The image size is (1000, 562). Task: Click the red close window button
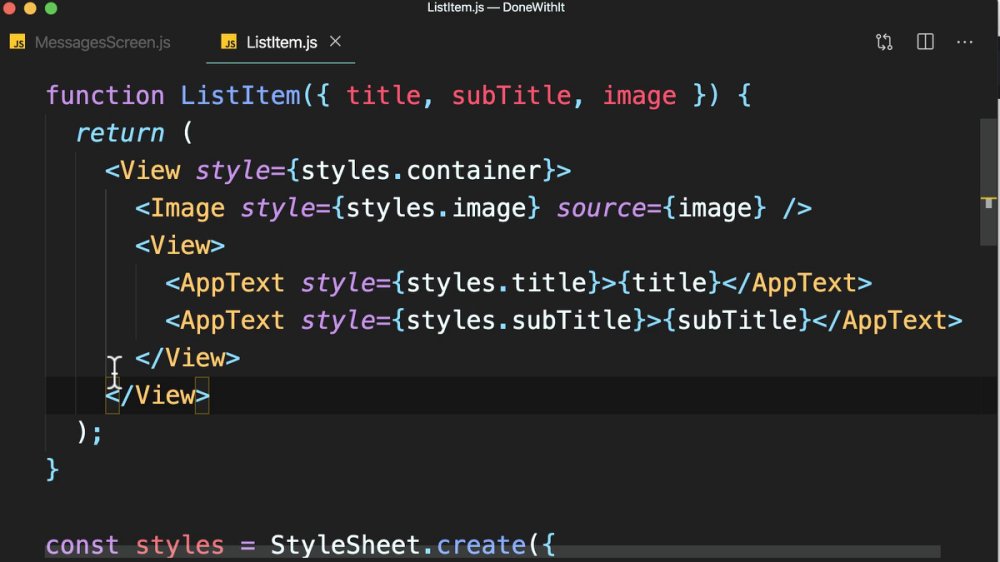[9, 8]
